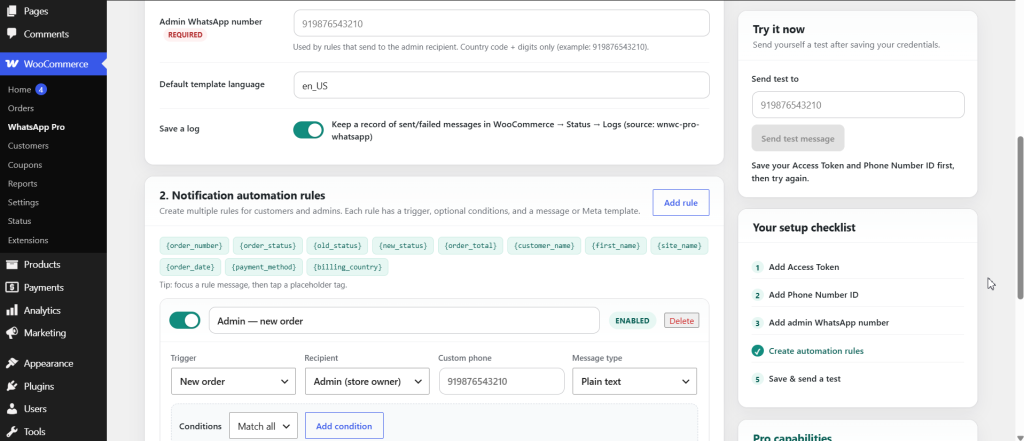
Task: Insert the {order_total} placeholder tag
Action: coord(471,246)
